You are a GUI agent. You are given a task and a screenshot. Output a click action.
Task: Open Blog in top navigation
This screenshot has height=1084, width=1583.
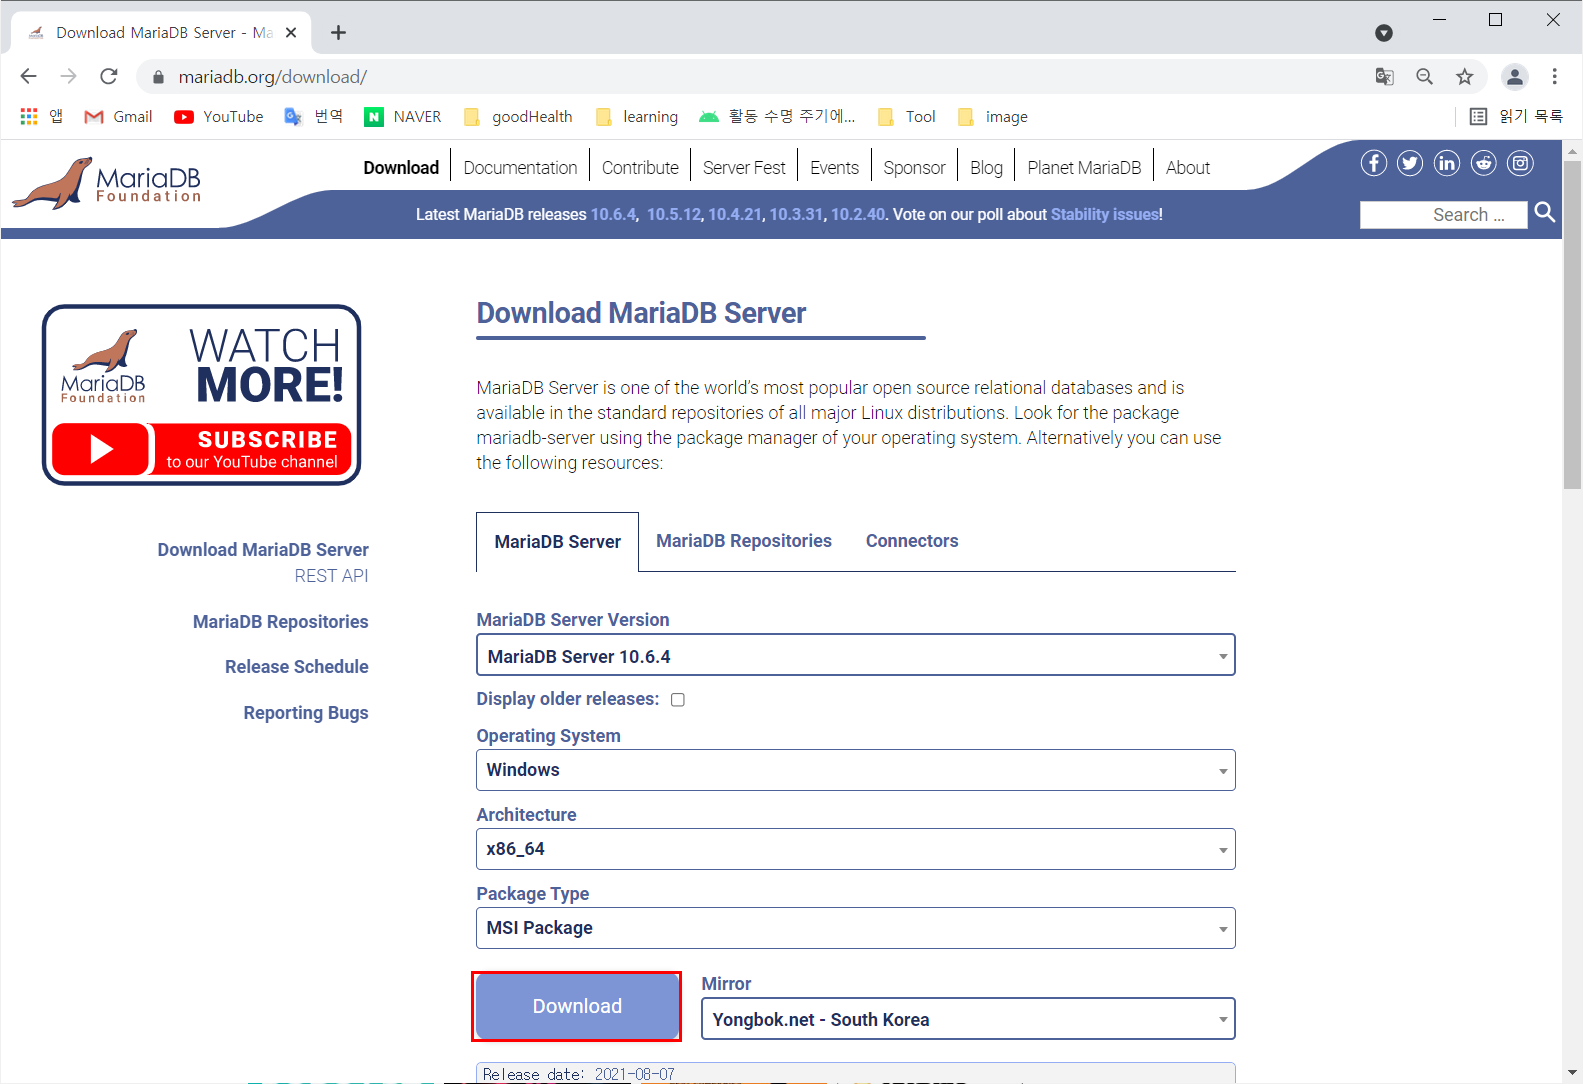pos(986,168)
